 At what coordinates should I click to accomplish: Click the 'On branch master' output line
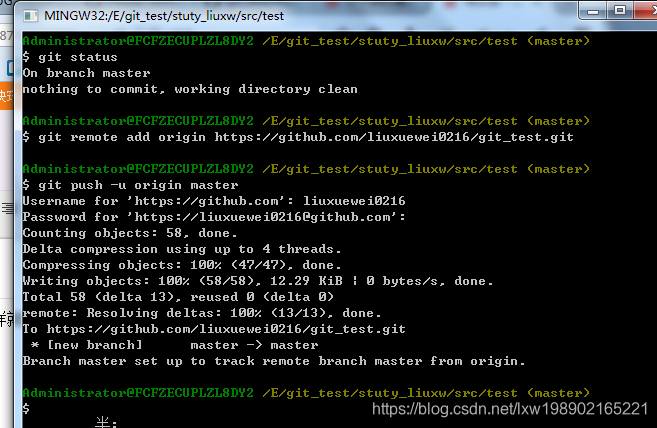86,73
